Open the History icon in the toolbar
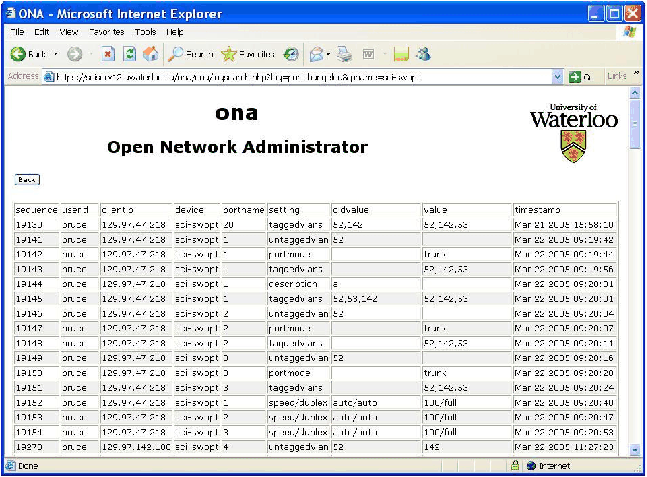647x477 pixels. (x=291, y=54)
